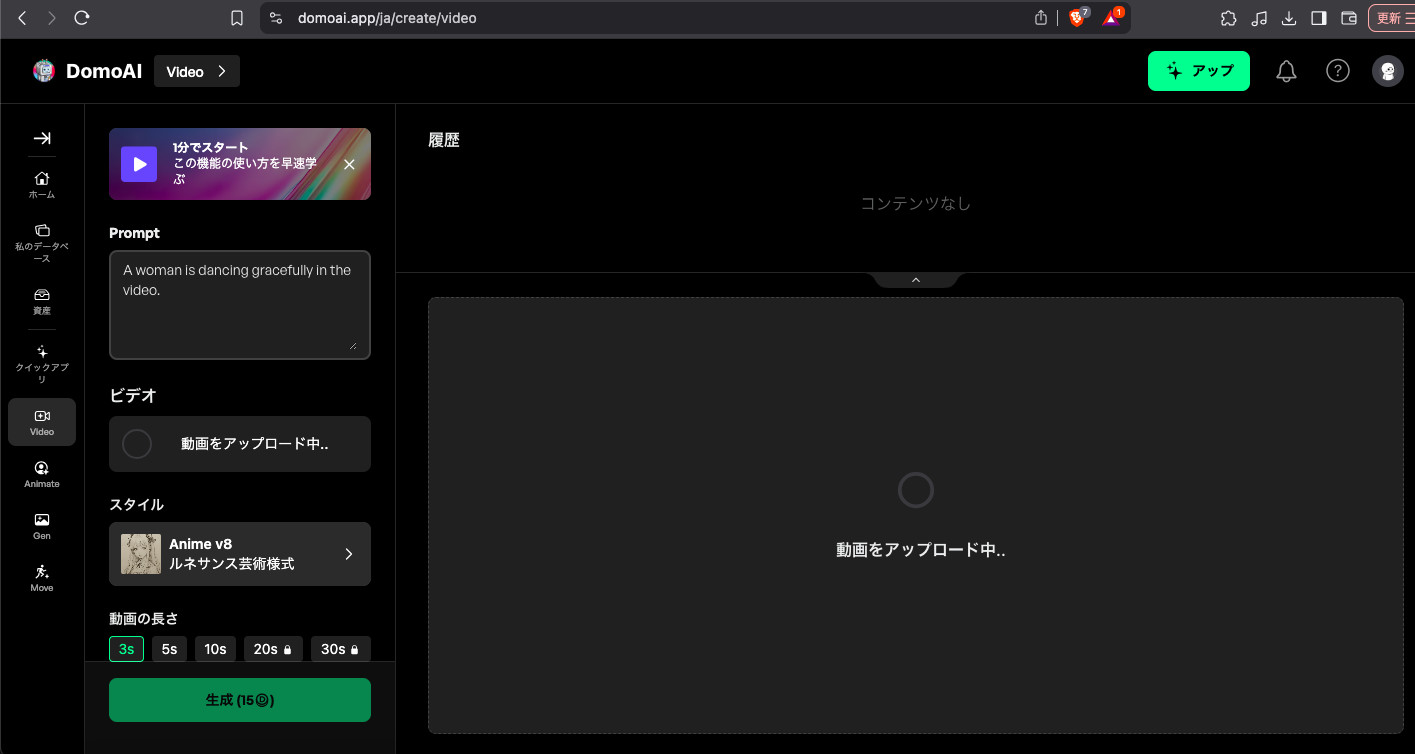Select 5s video length
Screen dimensions: 1415x754
click(x=169, y=649)
